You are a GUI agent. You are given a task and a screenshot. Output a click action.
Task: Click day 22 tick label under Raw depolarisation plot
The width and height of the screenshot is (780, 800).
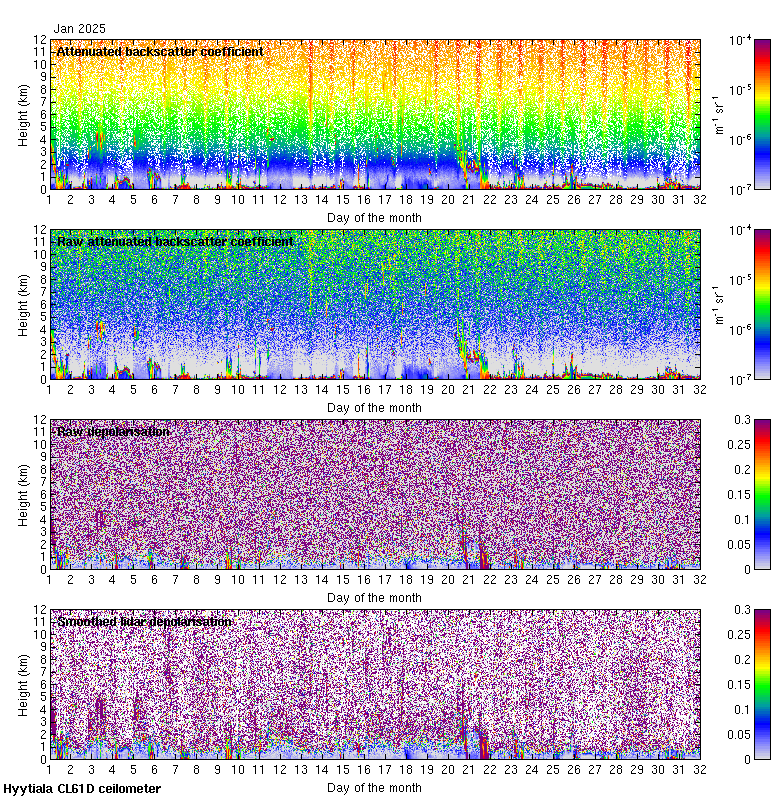pos(490,580)
